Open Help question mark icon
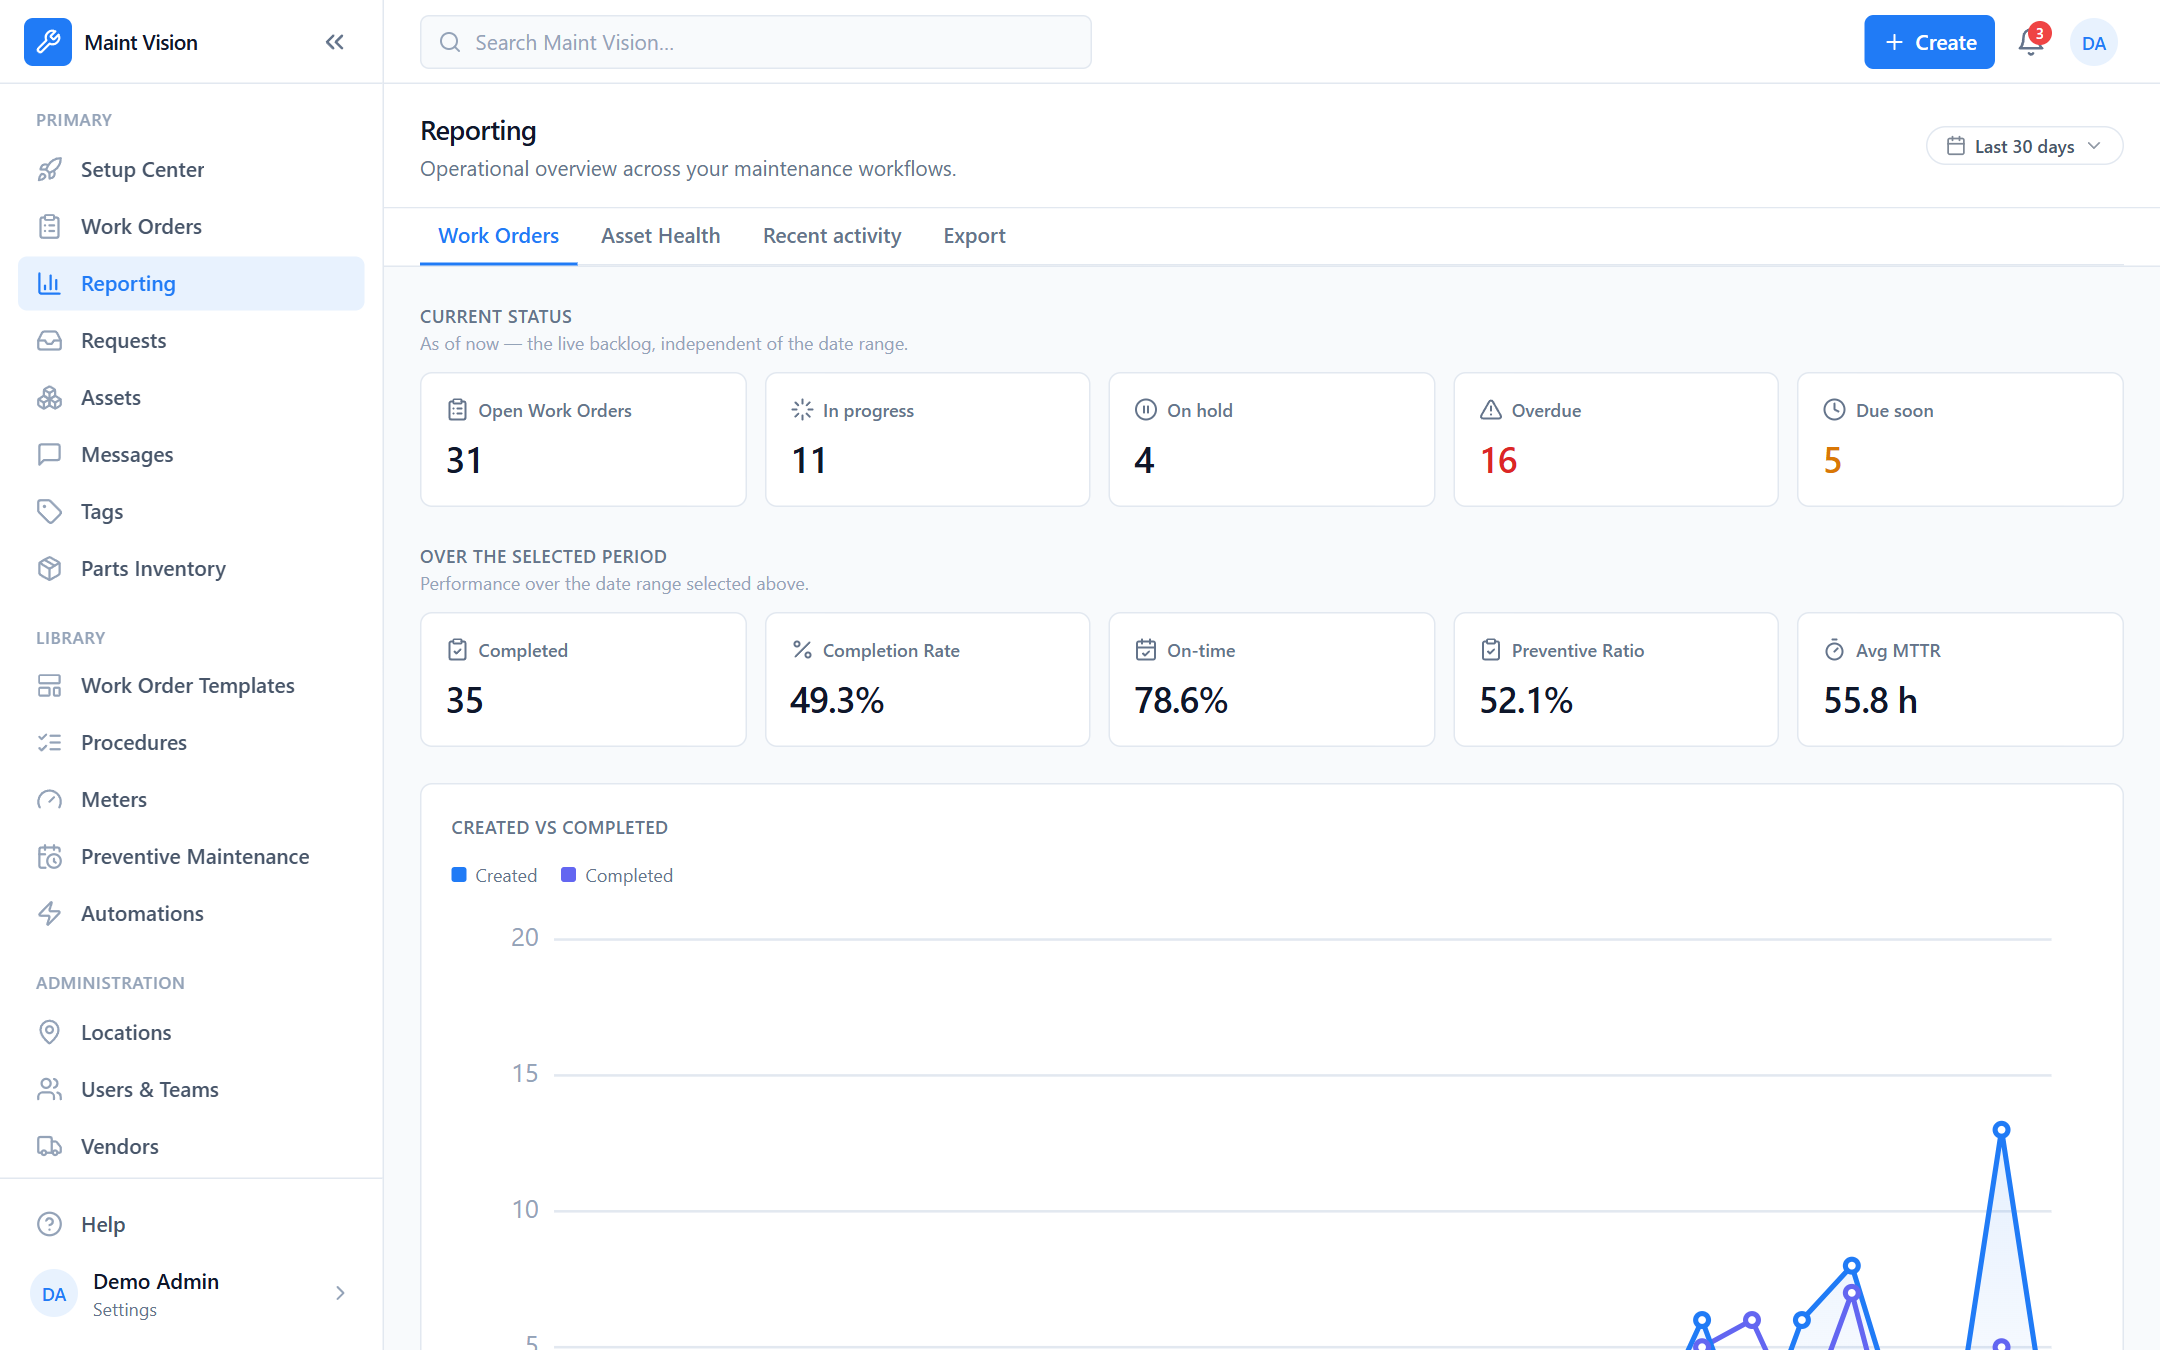This screenshot has height=1350, width=2160. [x=49, y=1225]
